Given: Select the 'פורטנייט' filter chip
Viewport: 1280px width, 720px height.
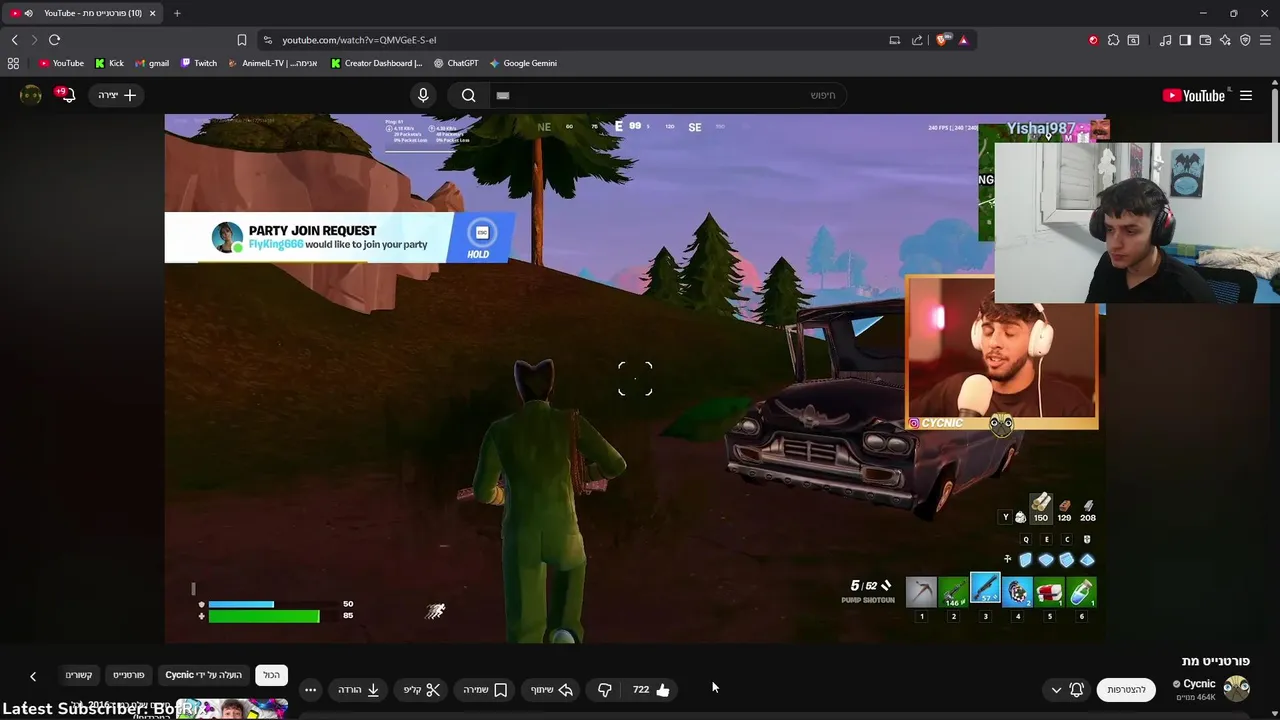Looking at the screenshot, I should 128,675.
